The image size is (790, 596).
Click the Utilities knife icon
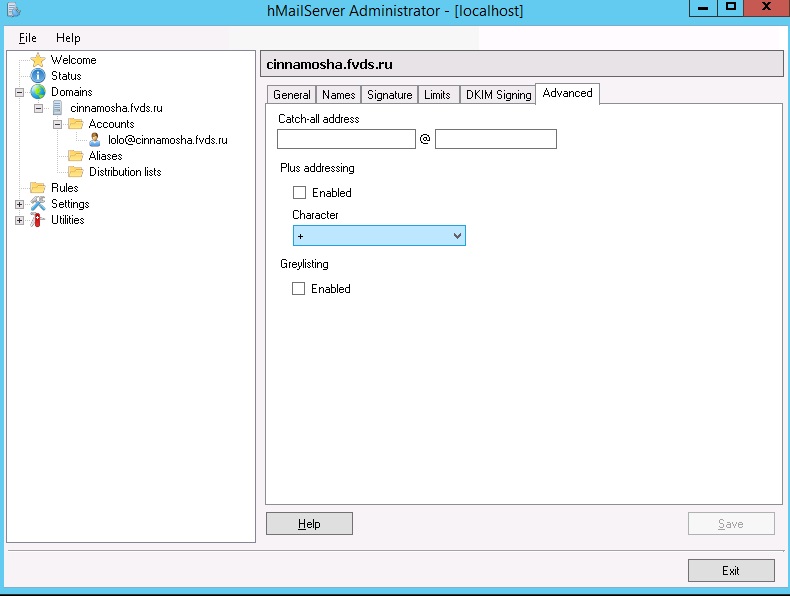[37, 220]
